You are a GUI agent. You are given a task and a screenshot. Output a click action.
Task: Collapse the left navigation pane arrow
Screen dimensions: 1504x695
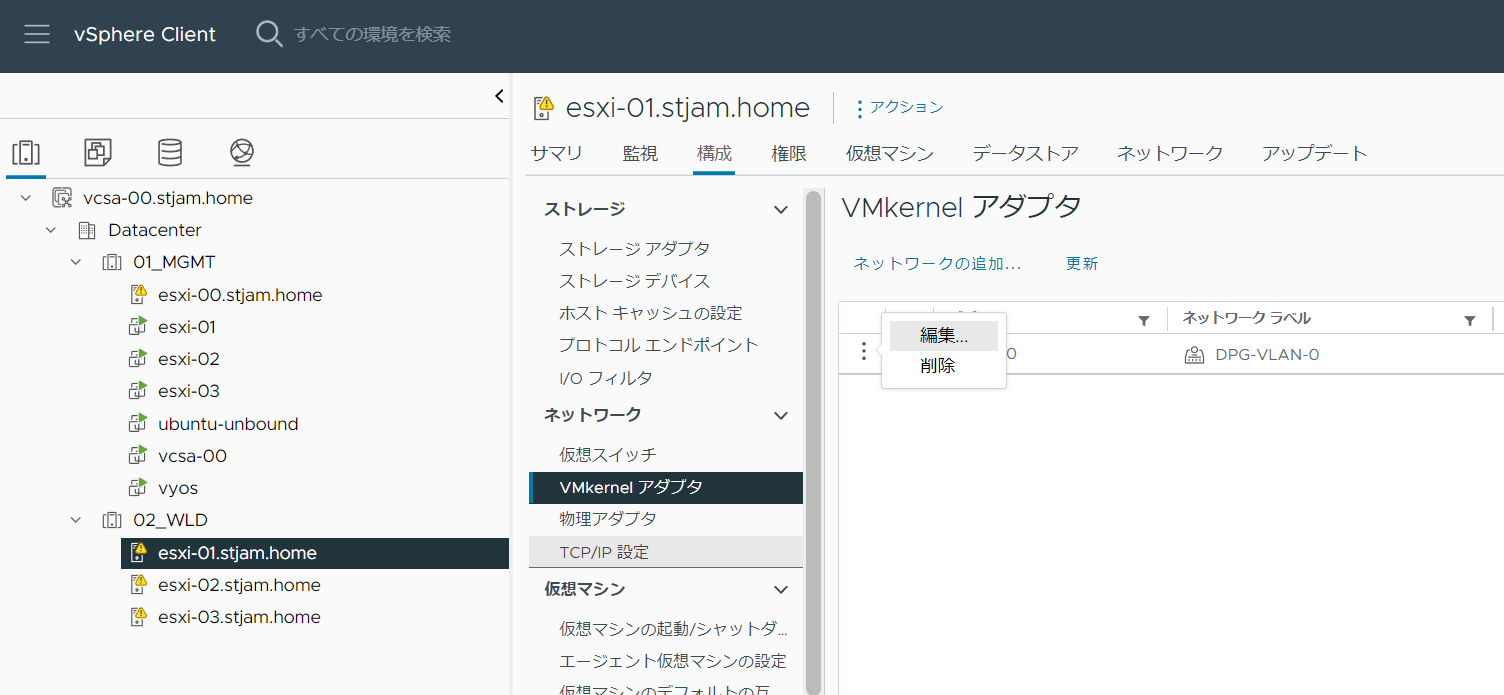(499, 96)
